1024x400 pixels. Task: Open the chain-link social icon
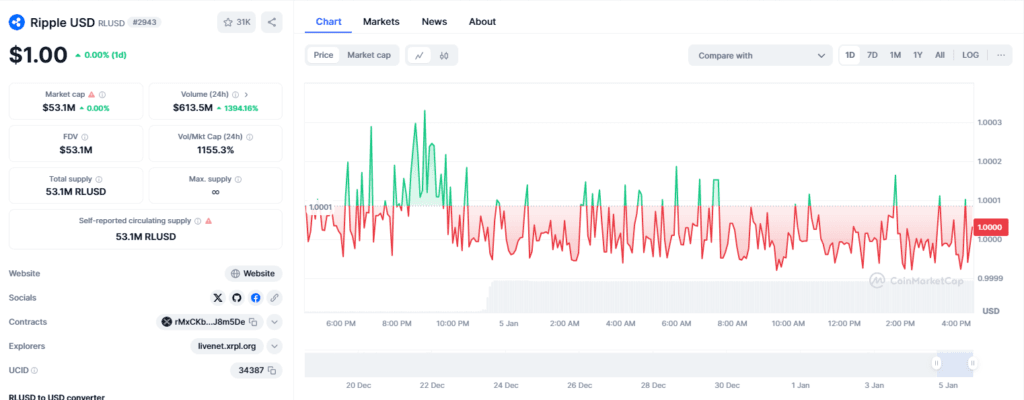(x=274, y=297)
